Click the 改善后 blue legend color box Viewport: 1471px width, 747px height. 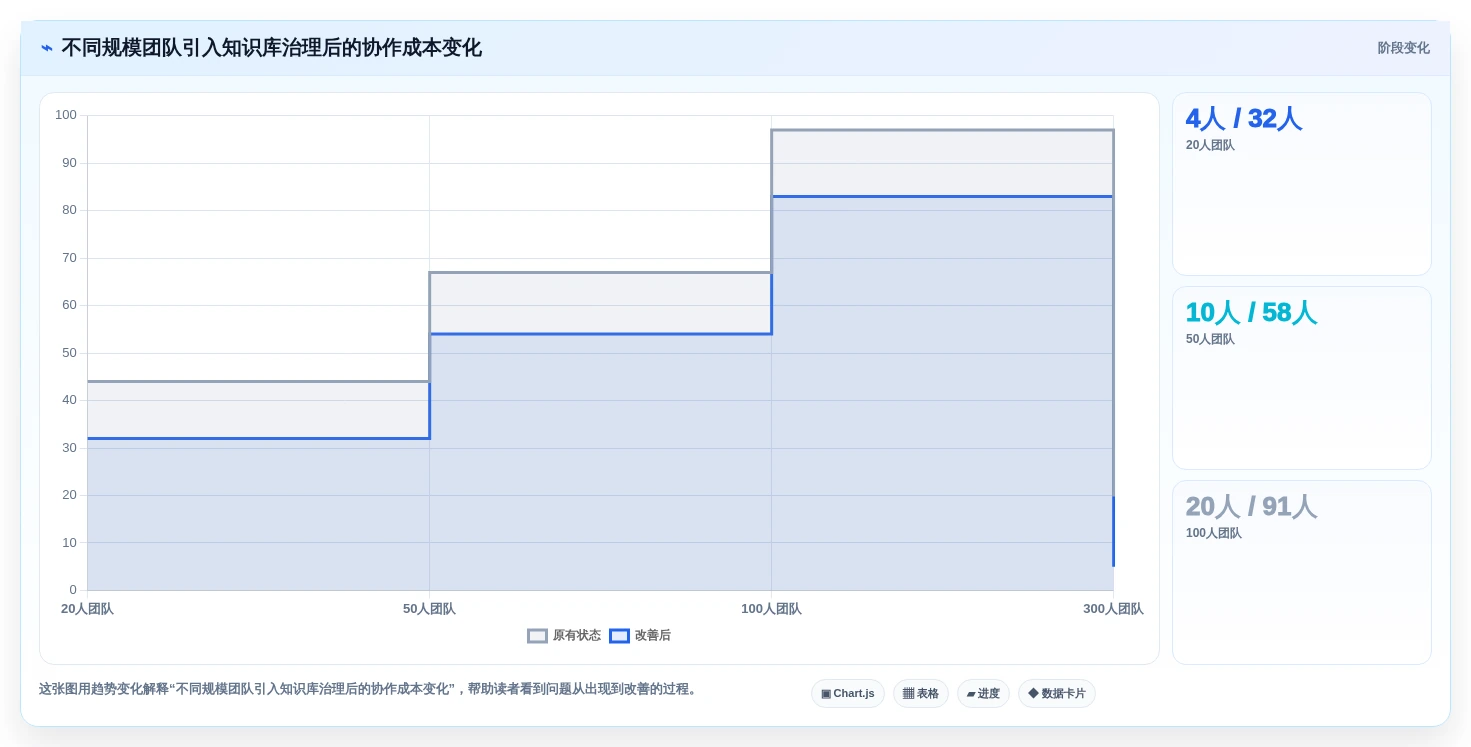coord(620,636)
